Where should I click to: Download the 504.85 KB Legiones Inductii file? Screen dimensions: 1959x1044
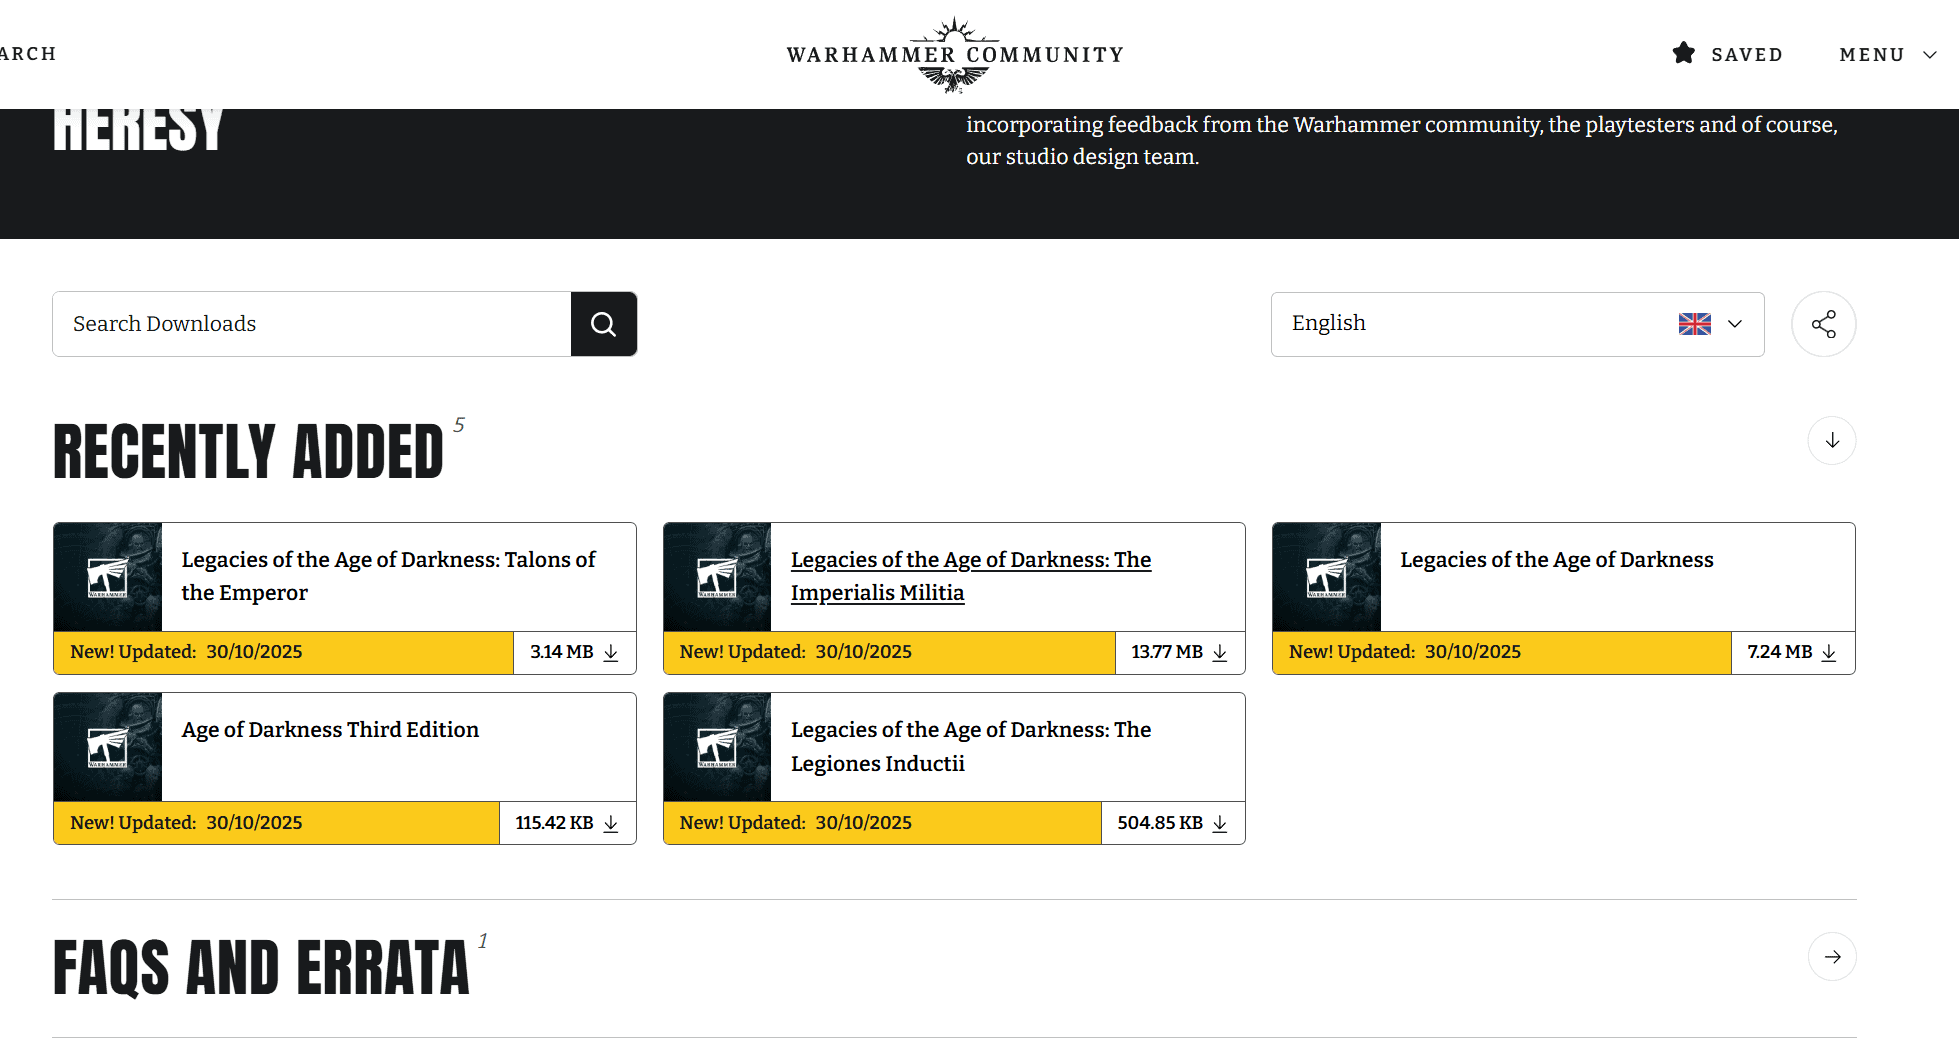pos(1173,823)
